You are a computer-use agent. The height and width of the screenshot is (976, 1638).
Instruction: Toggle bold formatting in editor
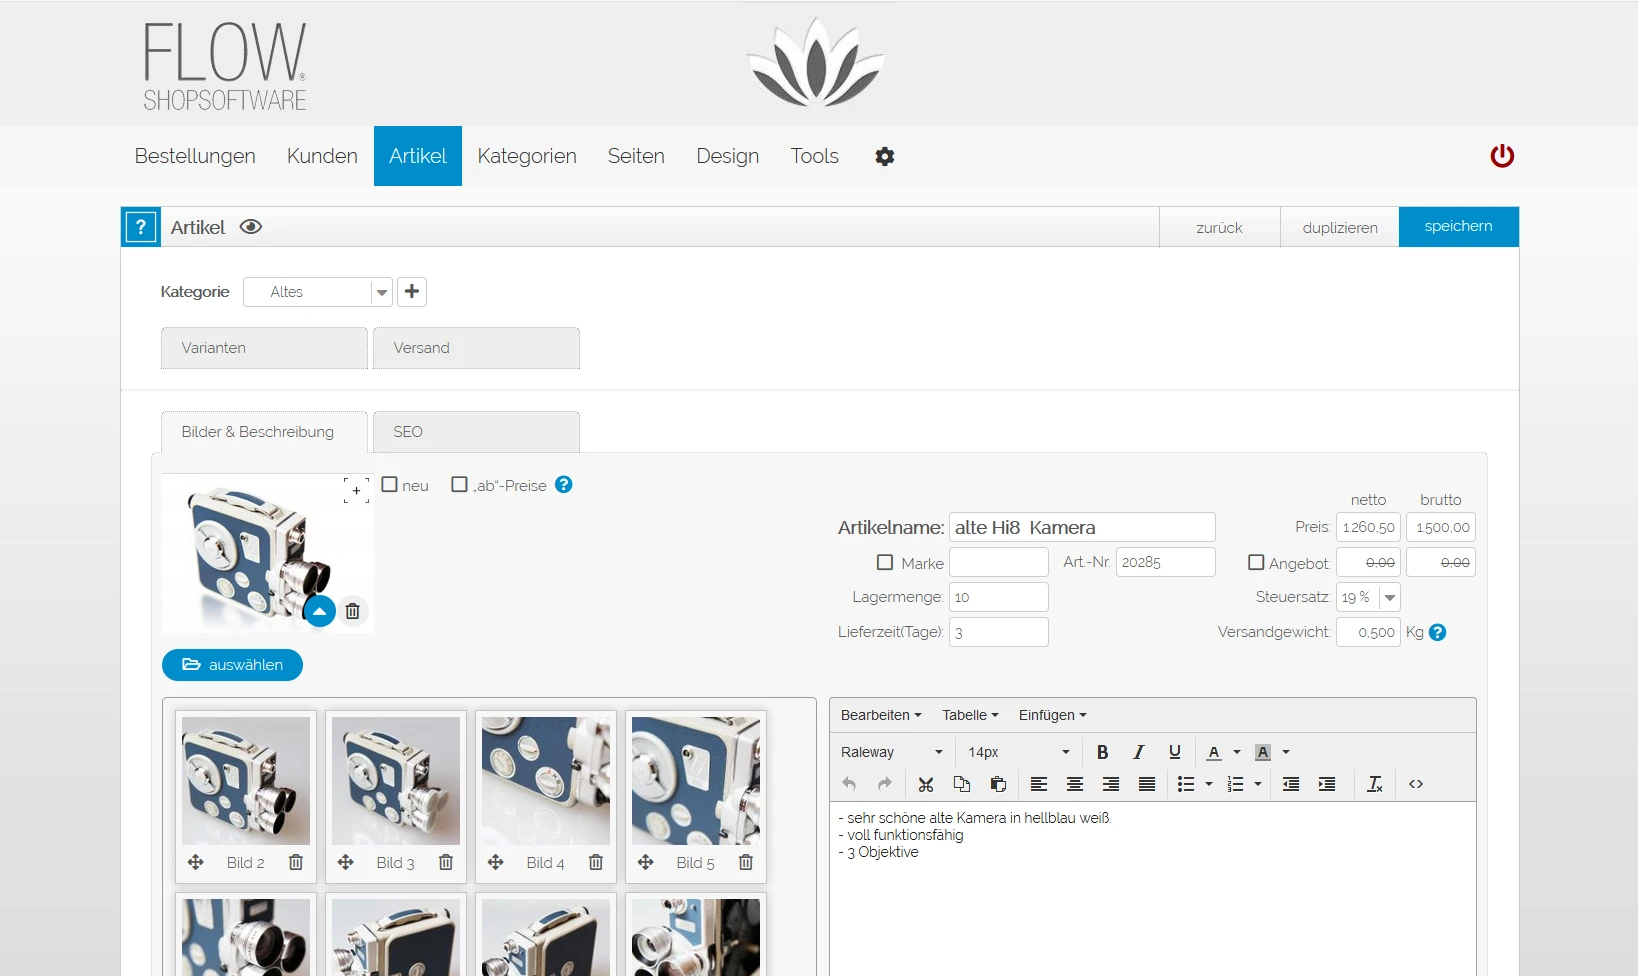1102,752
